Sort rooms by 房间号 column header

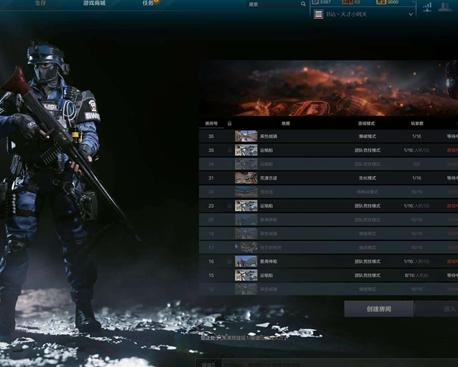coord(211,124)
